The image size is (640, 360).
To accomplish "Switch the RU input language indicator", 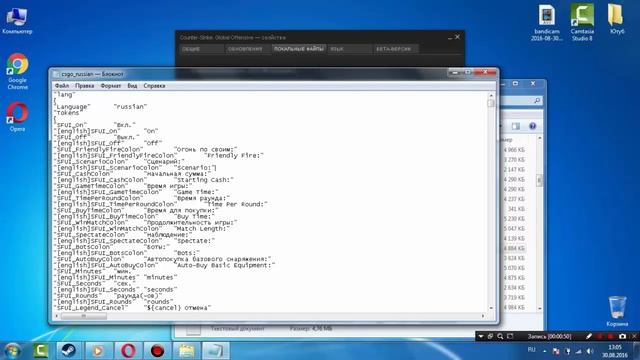I will (531, 350).
